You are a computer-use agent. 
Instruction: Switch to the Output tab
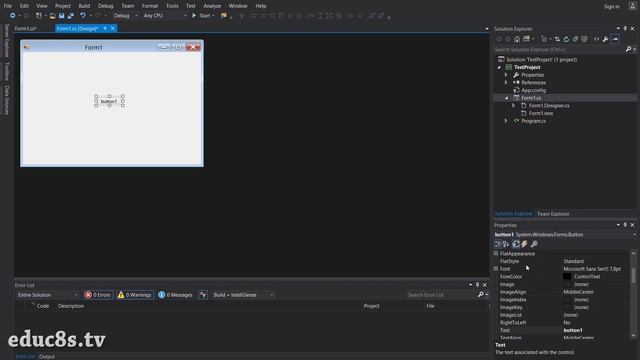[47, 356]
